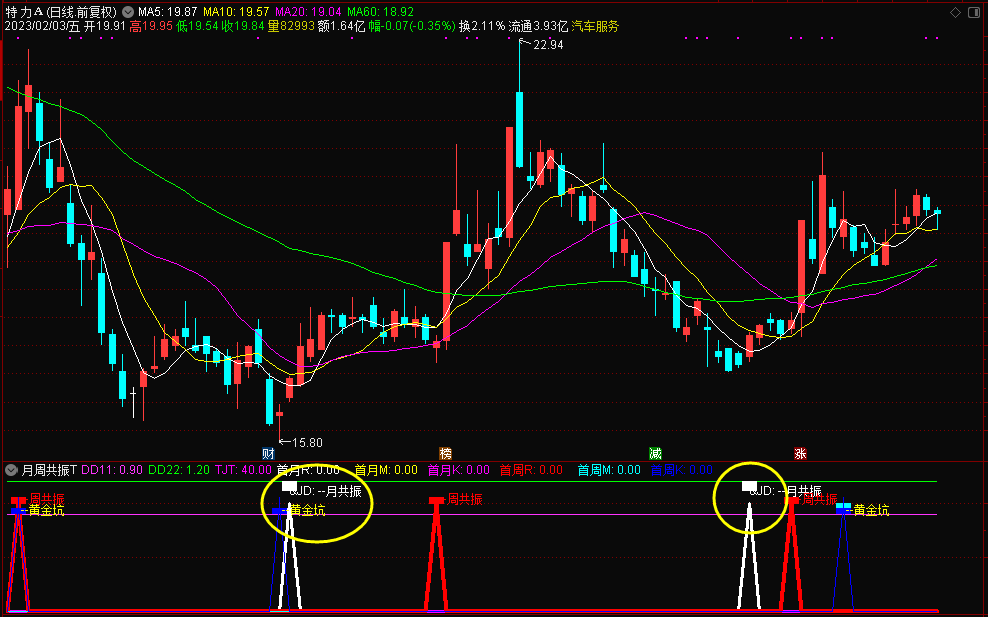The image size is (988, 617).
Task: Open the dropdown next to 特力A title
Action: [x=128, y=12]
